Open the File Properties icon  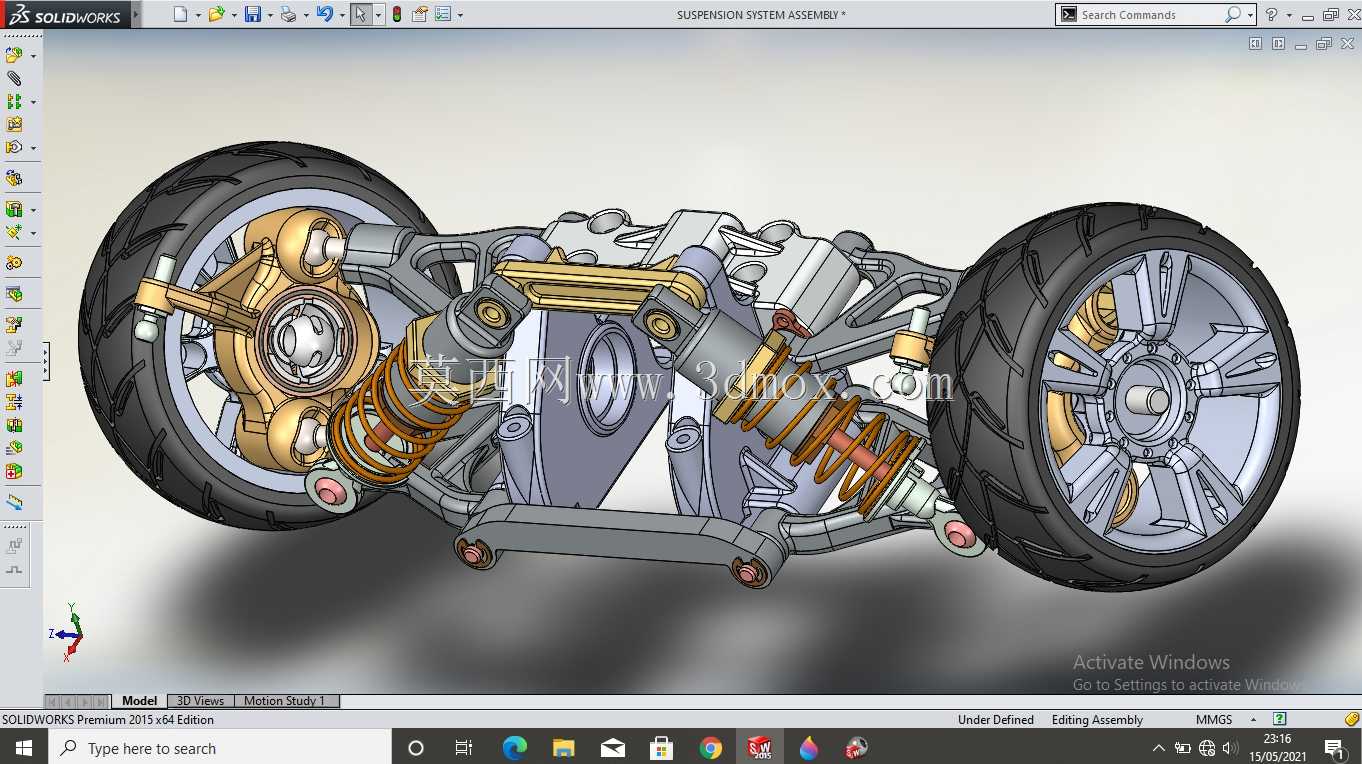pos(420,14)
